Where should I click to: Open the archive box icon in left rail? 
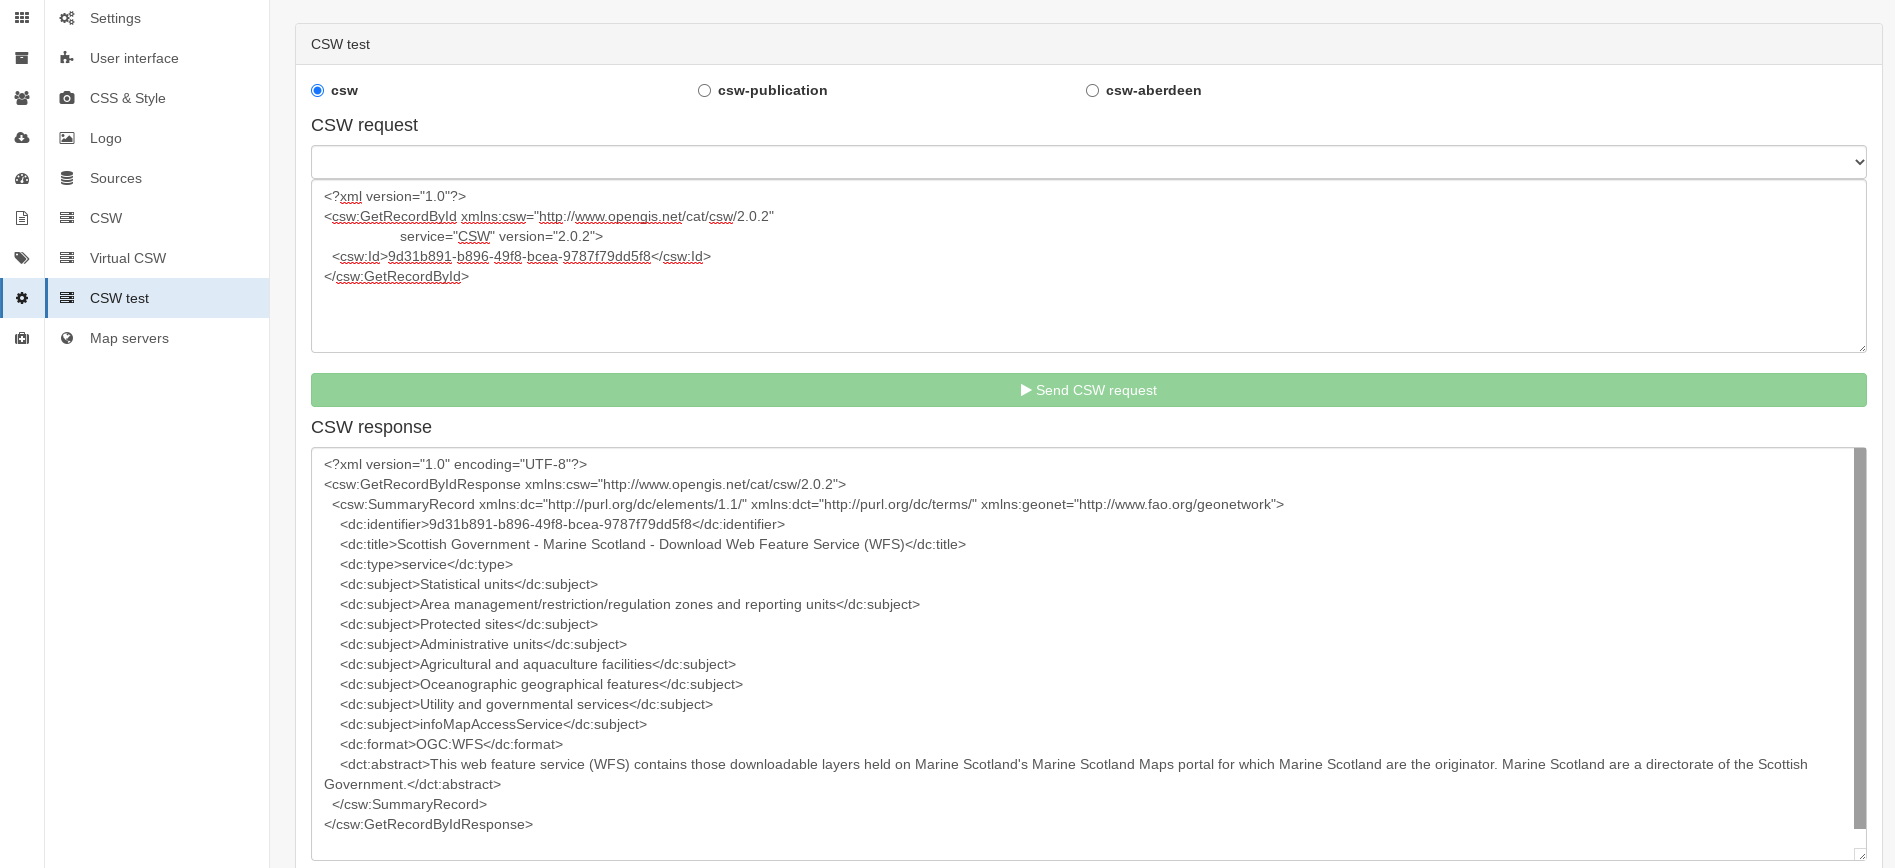point(22,58)
